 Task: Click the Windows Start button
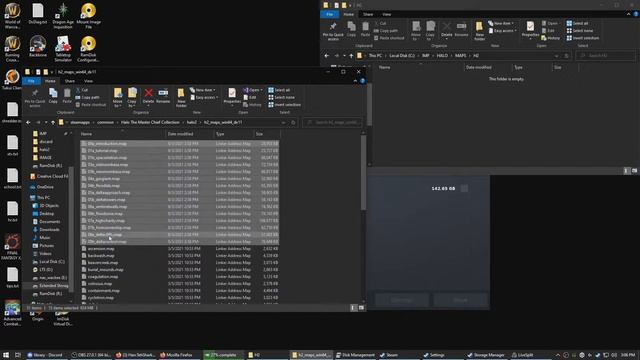click(6, 355)
